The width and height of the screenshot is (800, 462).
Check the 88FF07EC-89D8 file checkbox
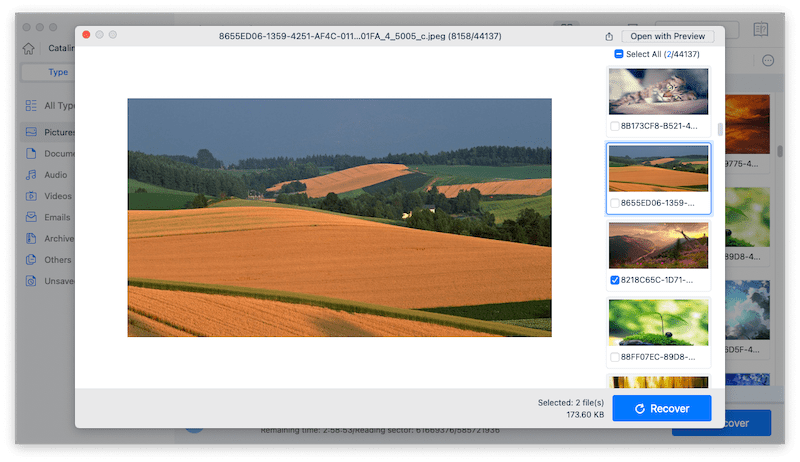[615, 357]
